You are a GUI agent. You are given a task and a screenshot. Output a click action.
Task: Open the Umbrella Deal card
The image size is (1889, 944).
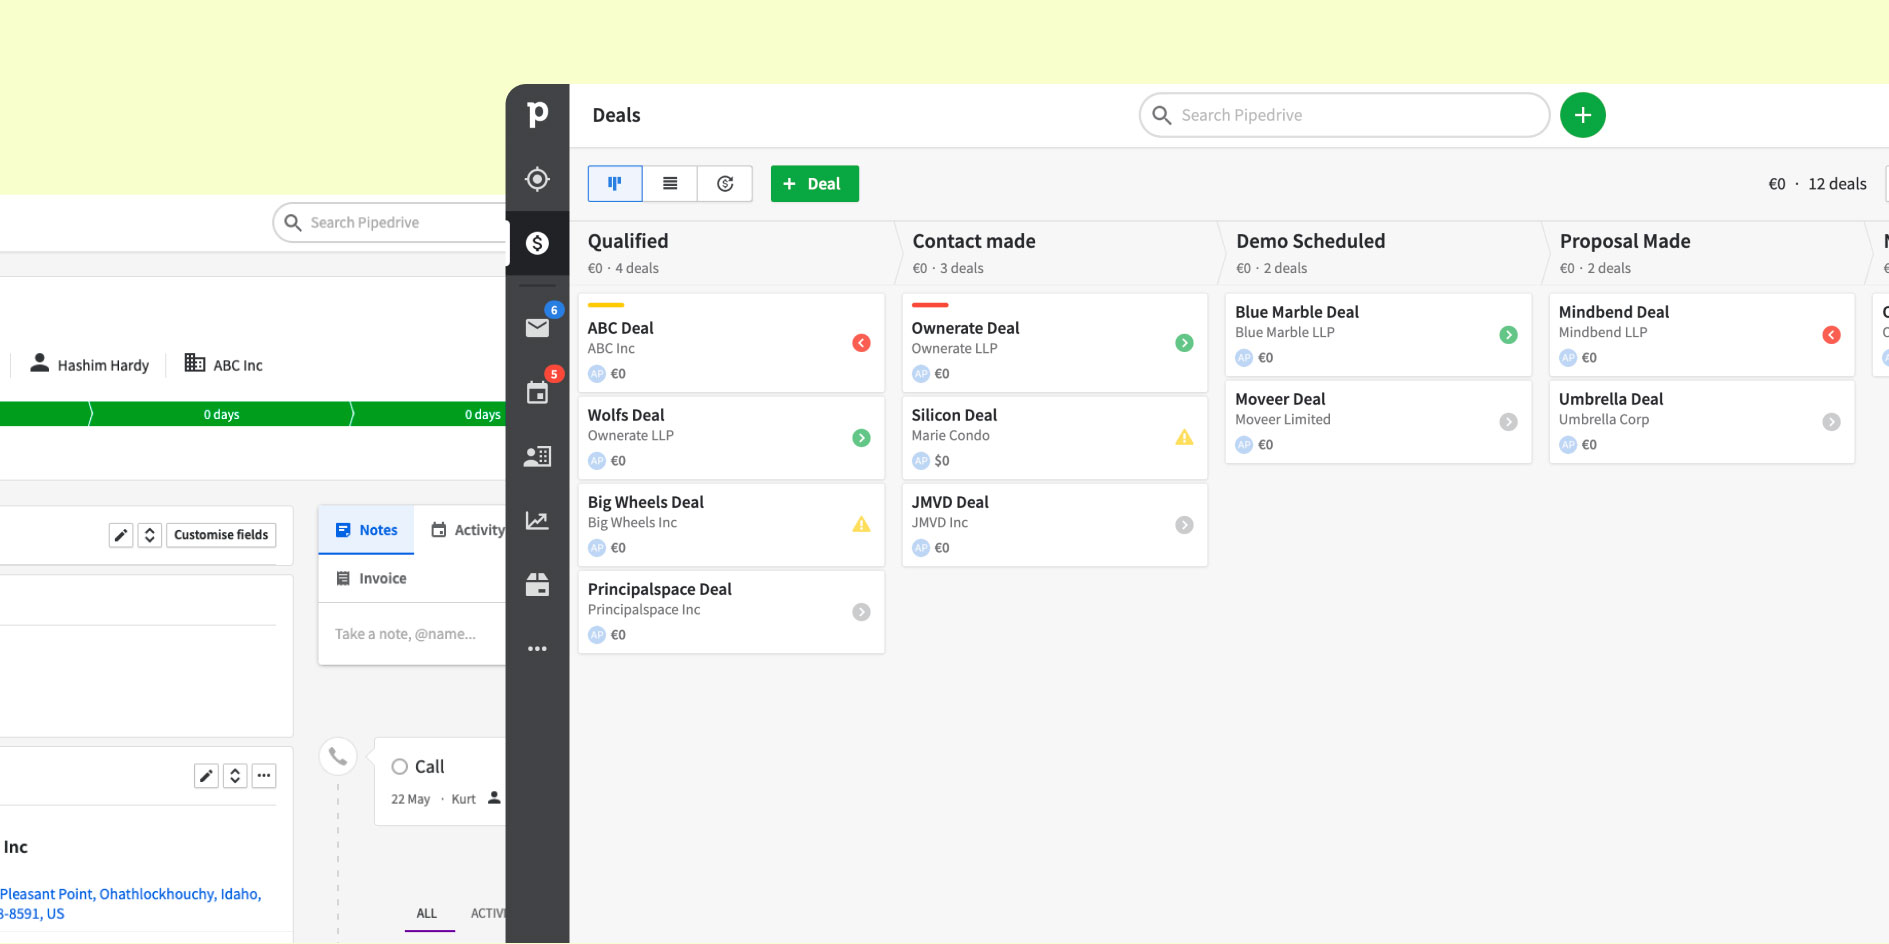(1702, 422)
